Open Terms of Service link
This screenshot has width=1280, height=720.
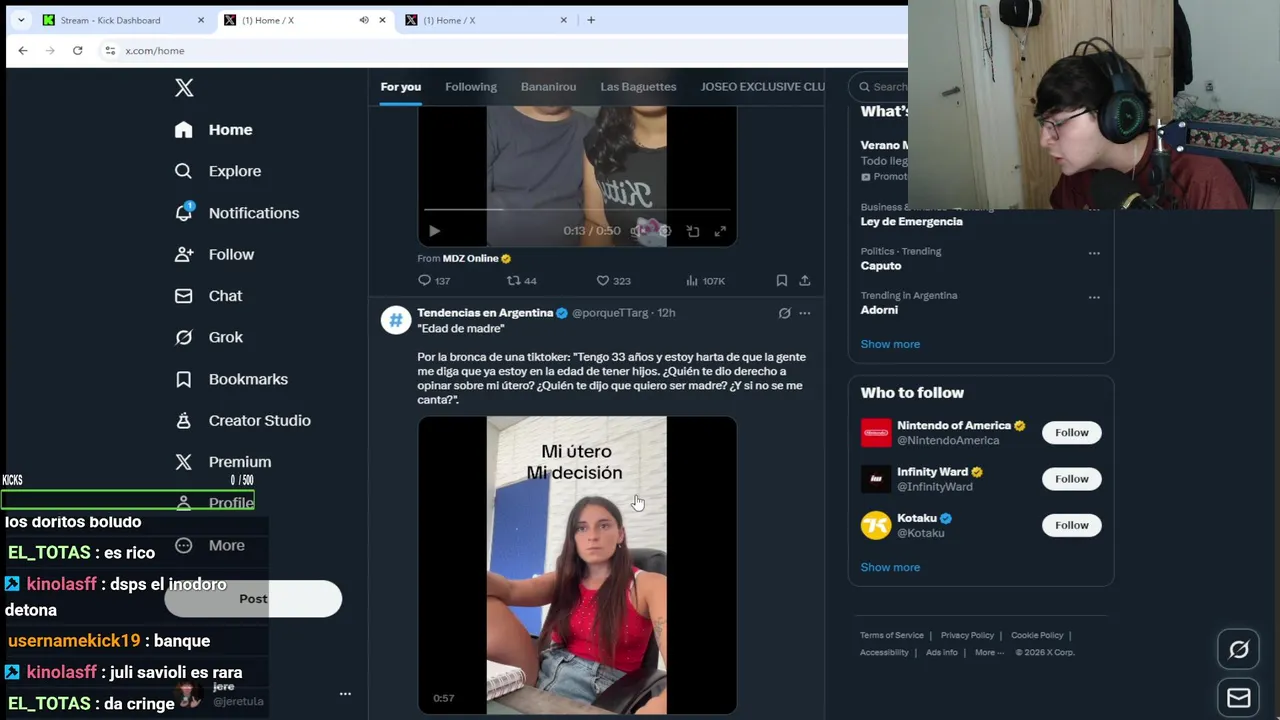[x=892, y=635]
